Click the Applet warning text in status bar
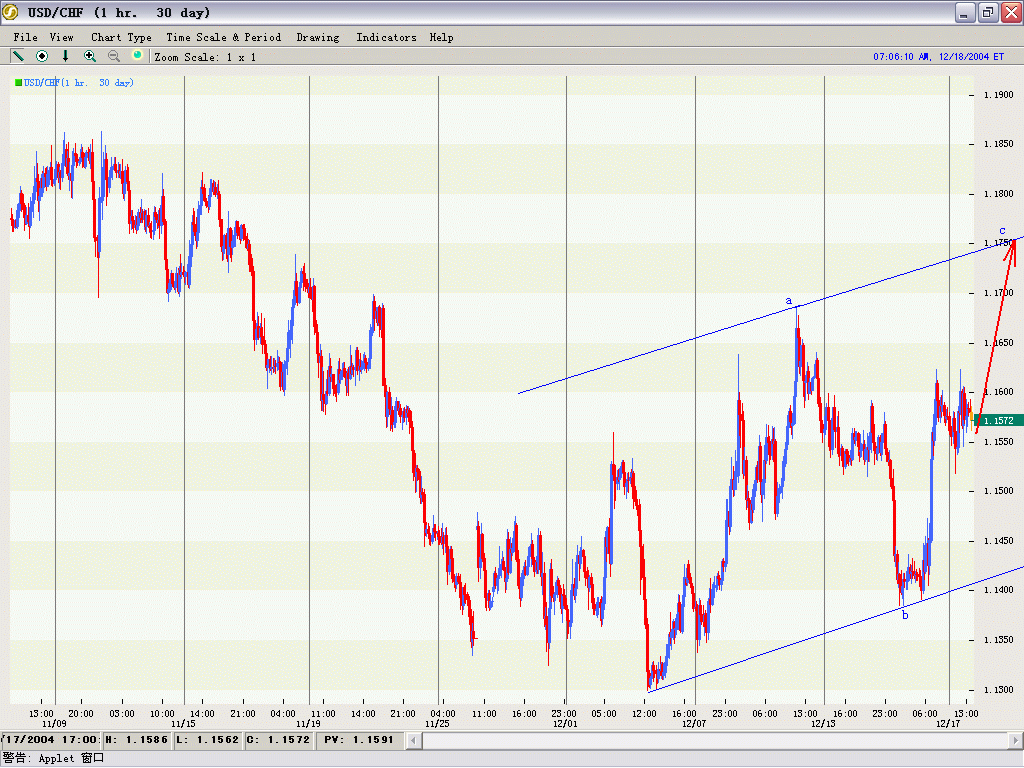The width and height of the screenshot is (1024, 768). point(53,758)
